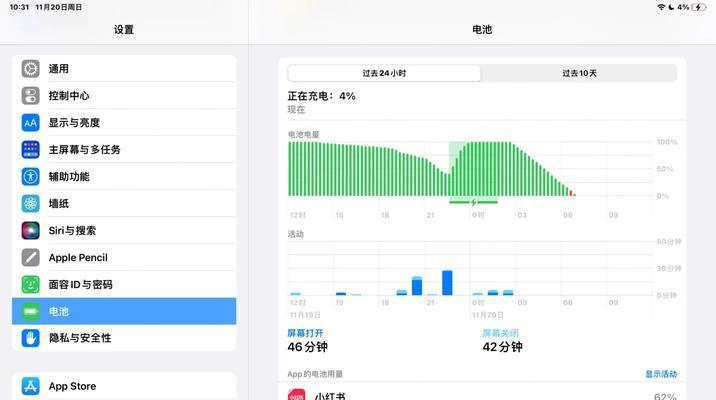Tap the charging indicator bar under the chart
The width and height of the screenshot is (716, 400).
(473, 202)
